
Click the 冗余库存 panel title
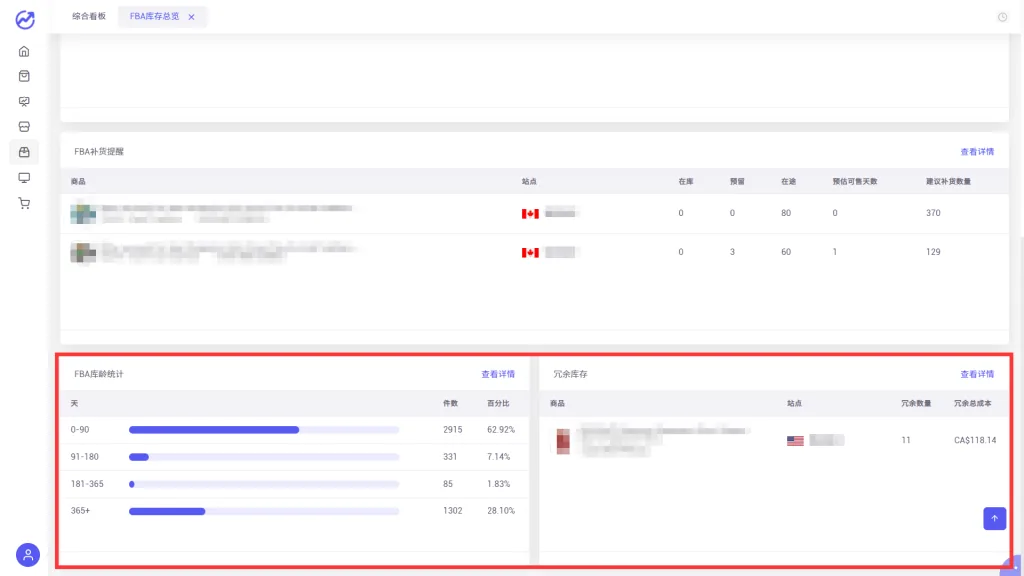coord(570,374)
